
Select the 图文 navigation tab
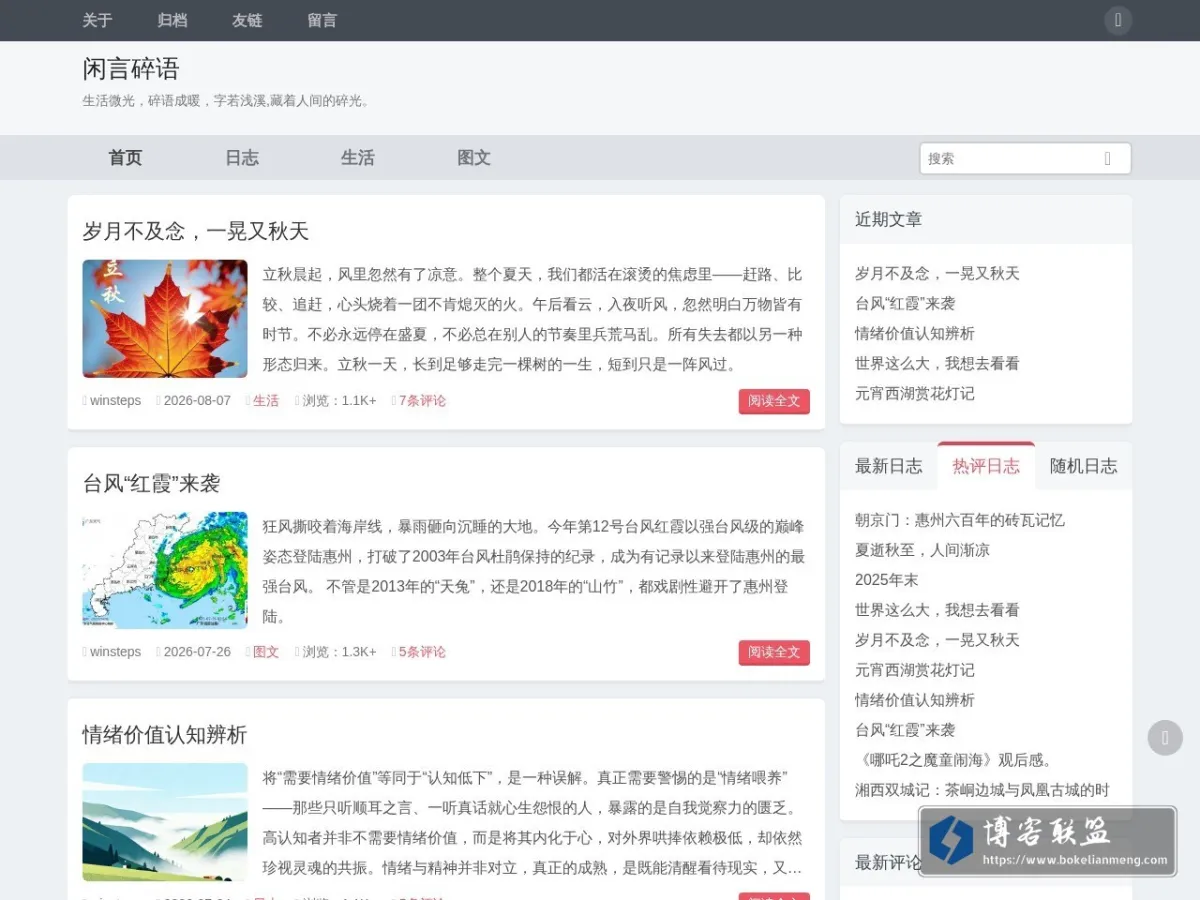click(x=474, y=158)
